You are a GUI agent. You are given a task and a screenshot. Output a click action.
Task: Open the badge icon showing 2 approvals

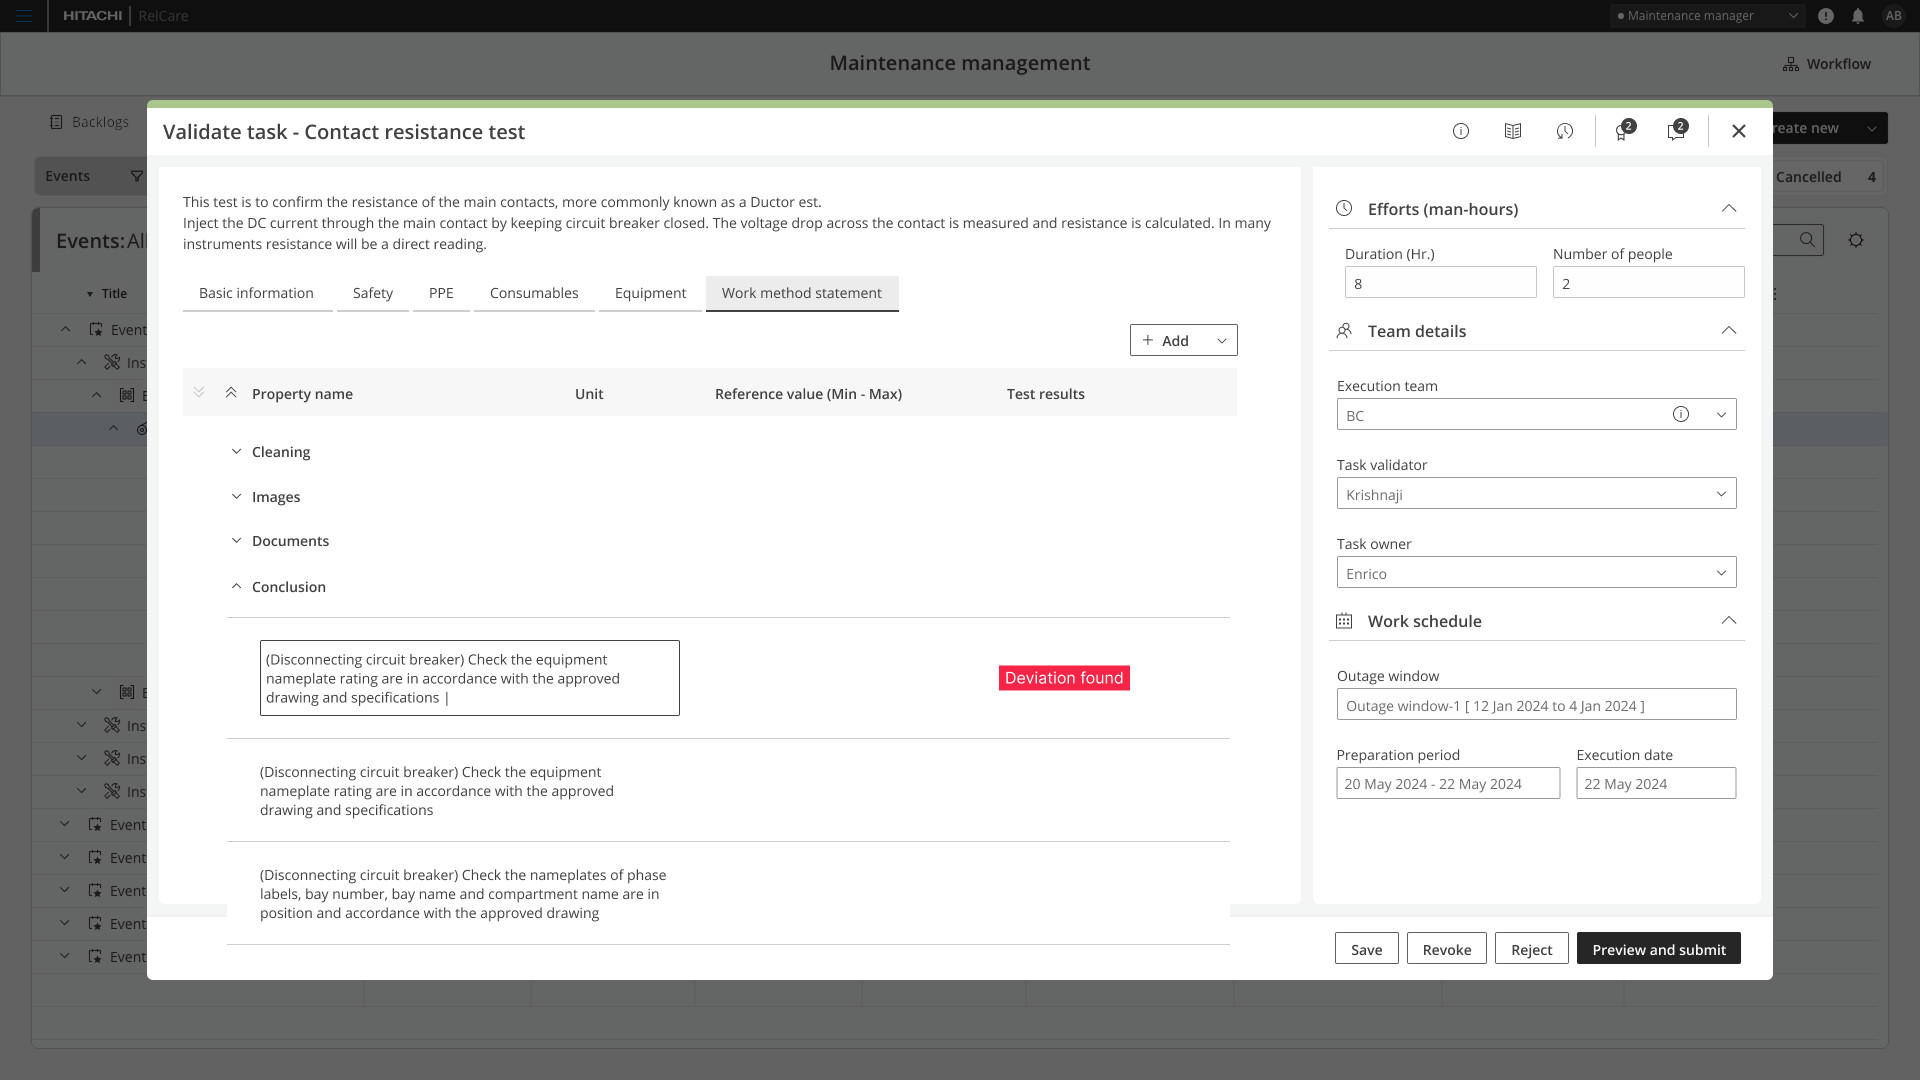click(x=1621, y=133)
